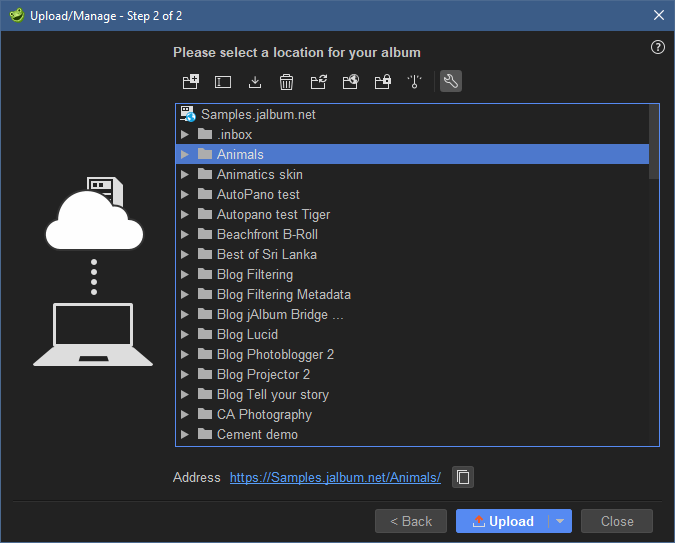Viewport: 675px width, 543px height.
Task: Copy address with the clipboard icon
Action: click(463, 477)
